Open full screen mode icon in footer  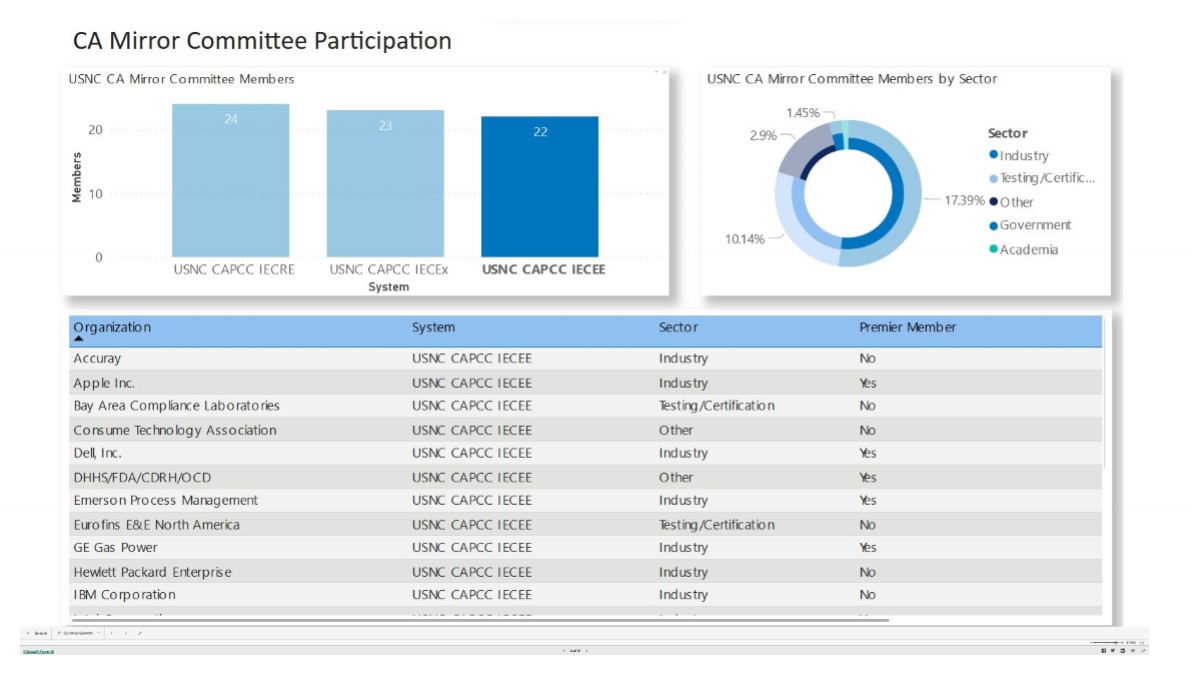pyautogui.click(x=1143, y=651)
